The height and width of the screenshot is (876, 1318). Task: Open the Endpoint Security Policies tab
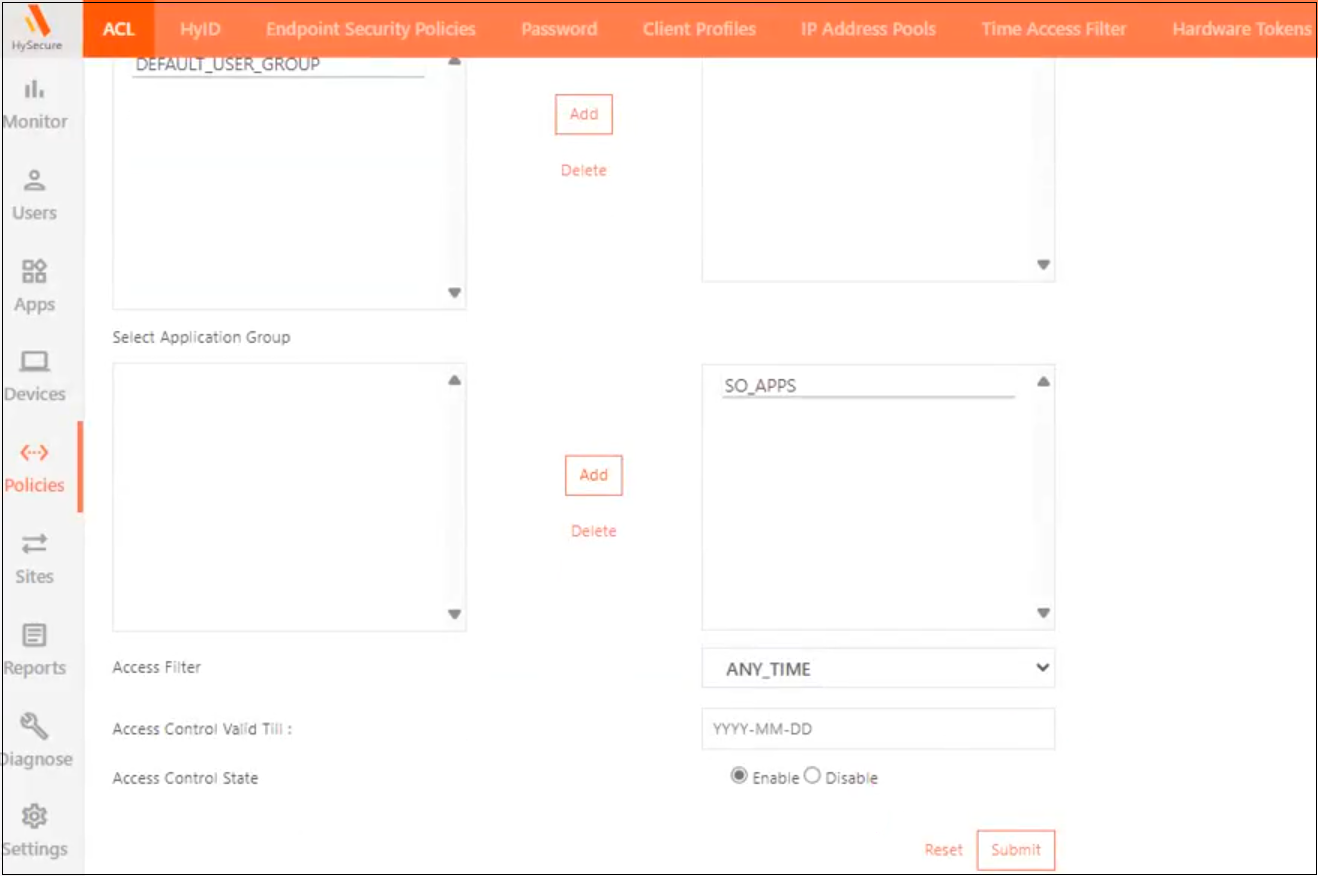pyautogui.click(x=370, y=29)
